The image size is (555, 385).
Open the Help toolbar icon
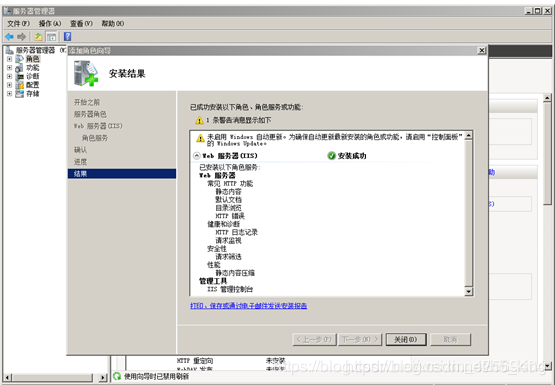click(67, 36)
